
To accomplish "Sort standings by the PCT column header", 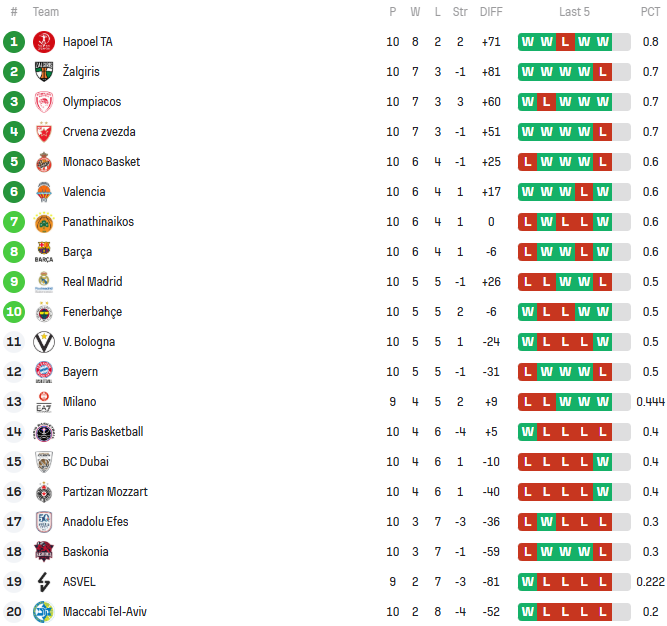I will point(650,12).
